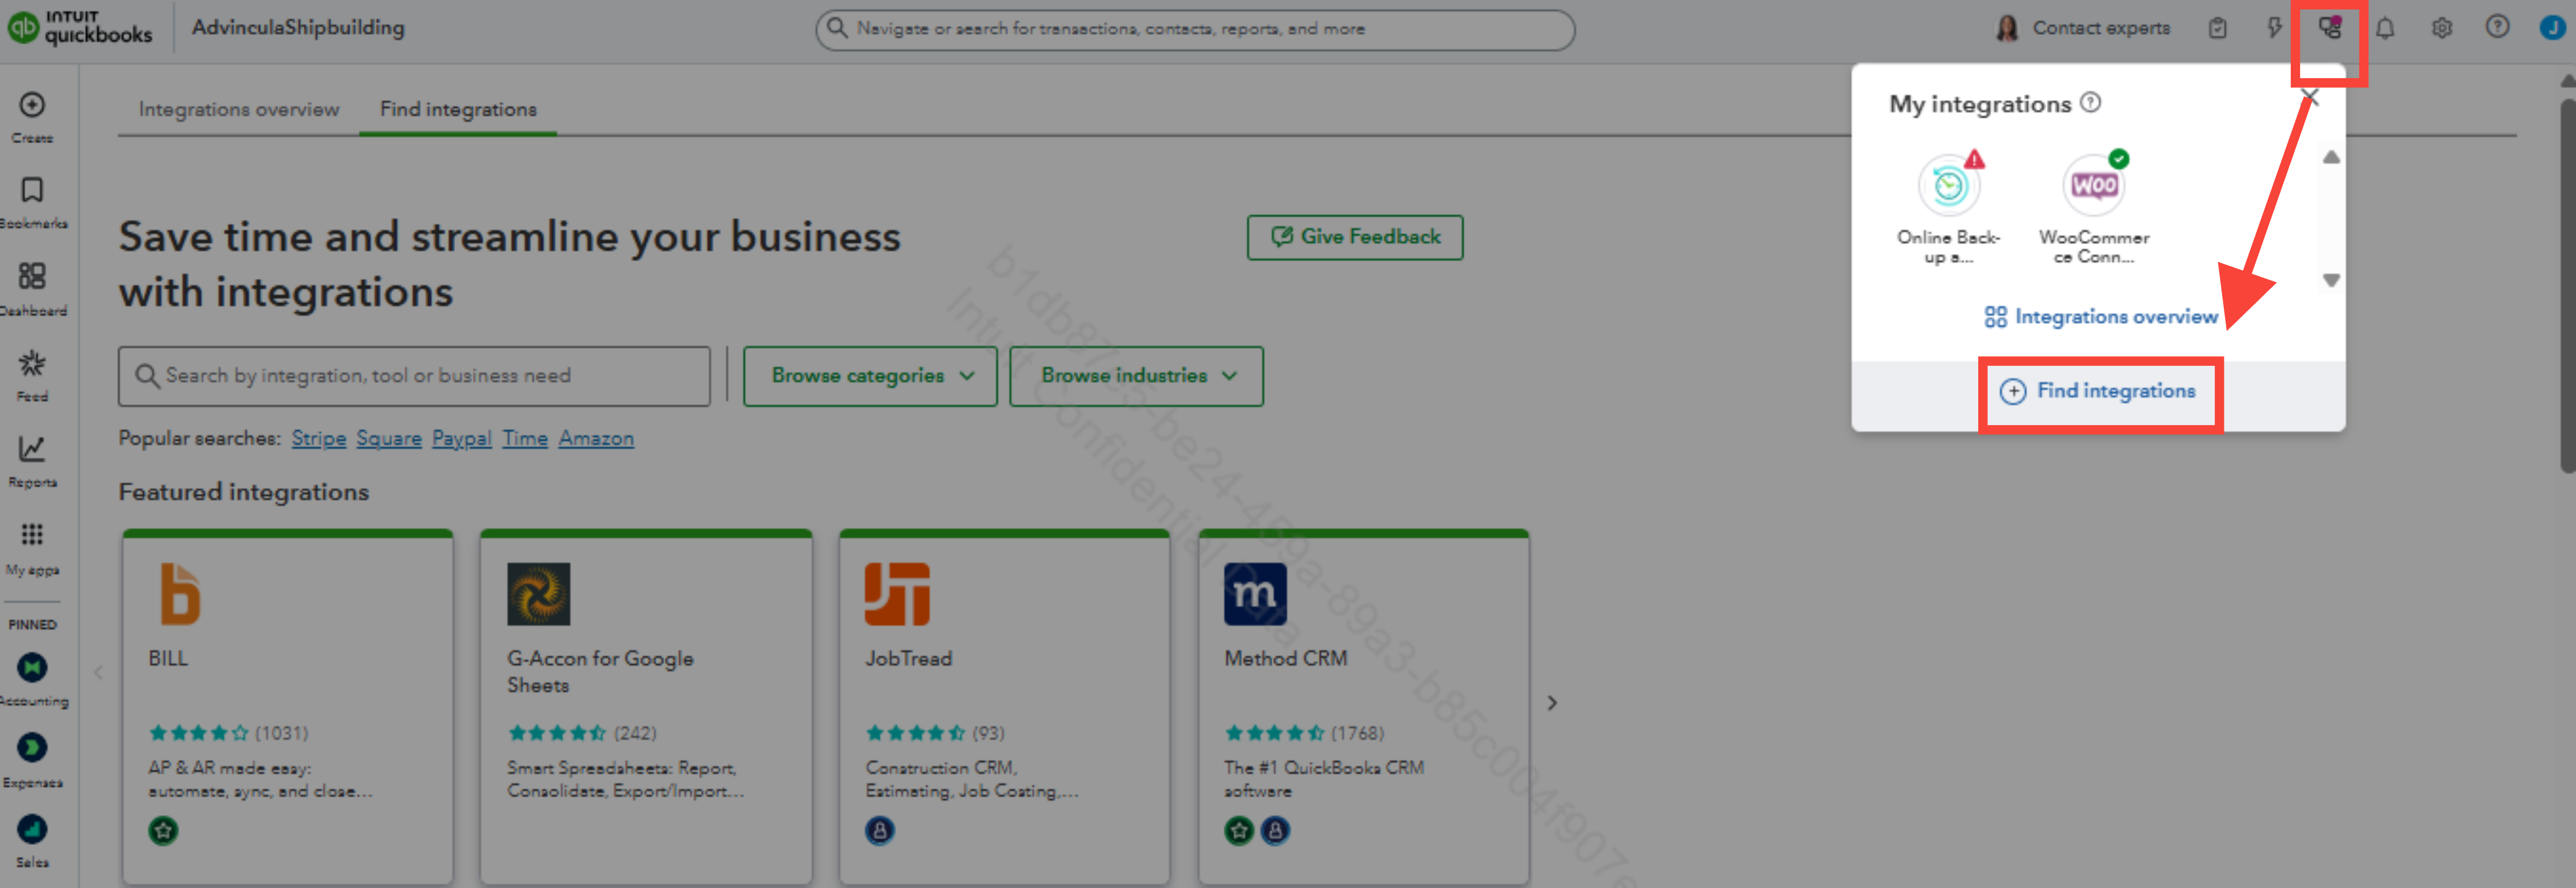Click the Stripe popular search link
Image resolution: width=2576 pixels, height=888 pixels.
(x=318, y=438)
